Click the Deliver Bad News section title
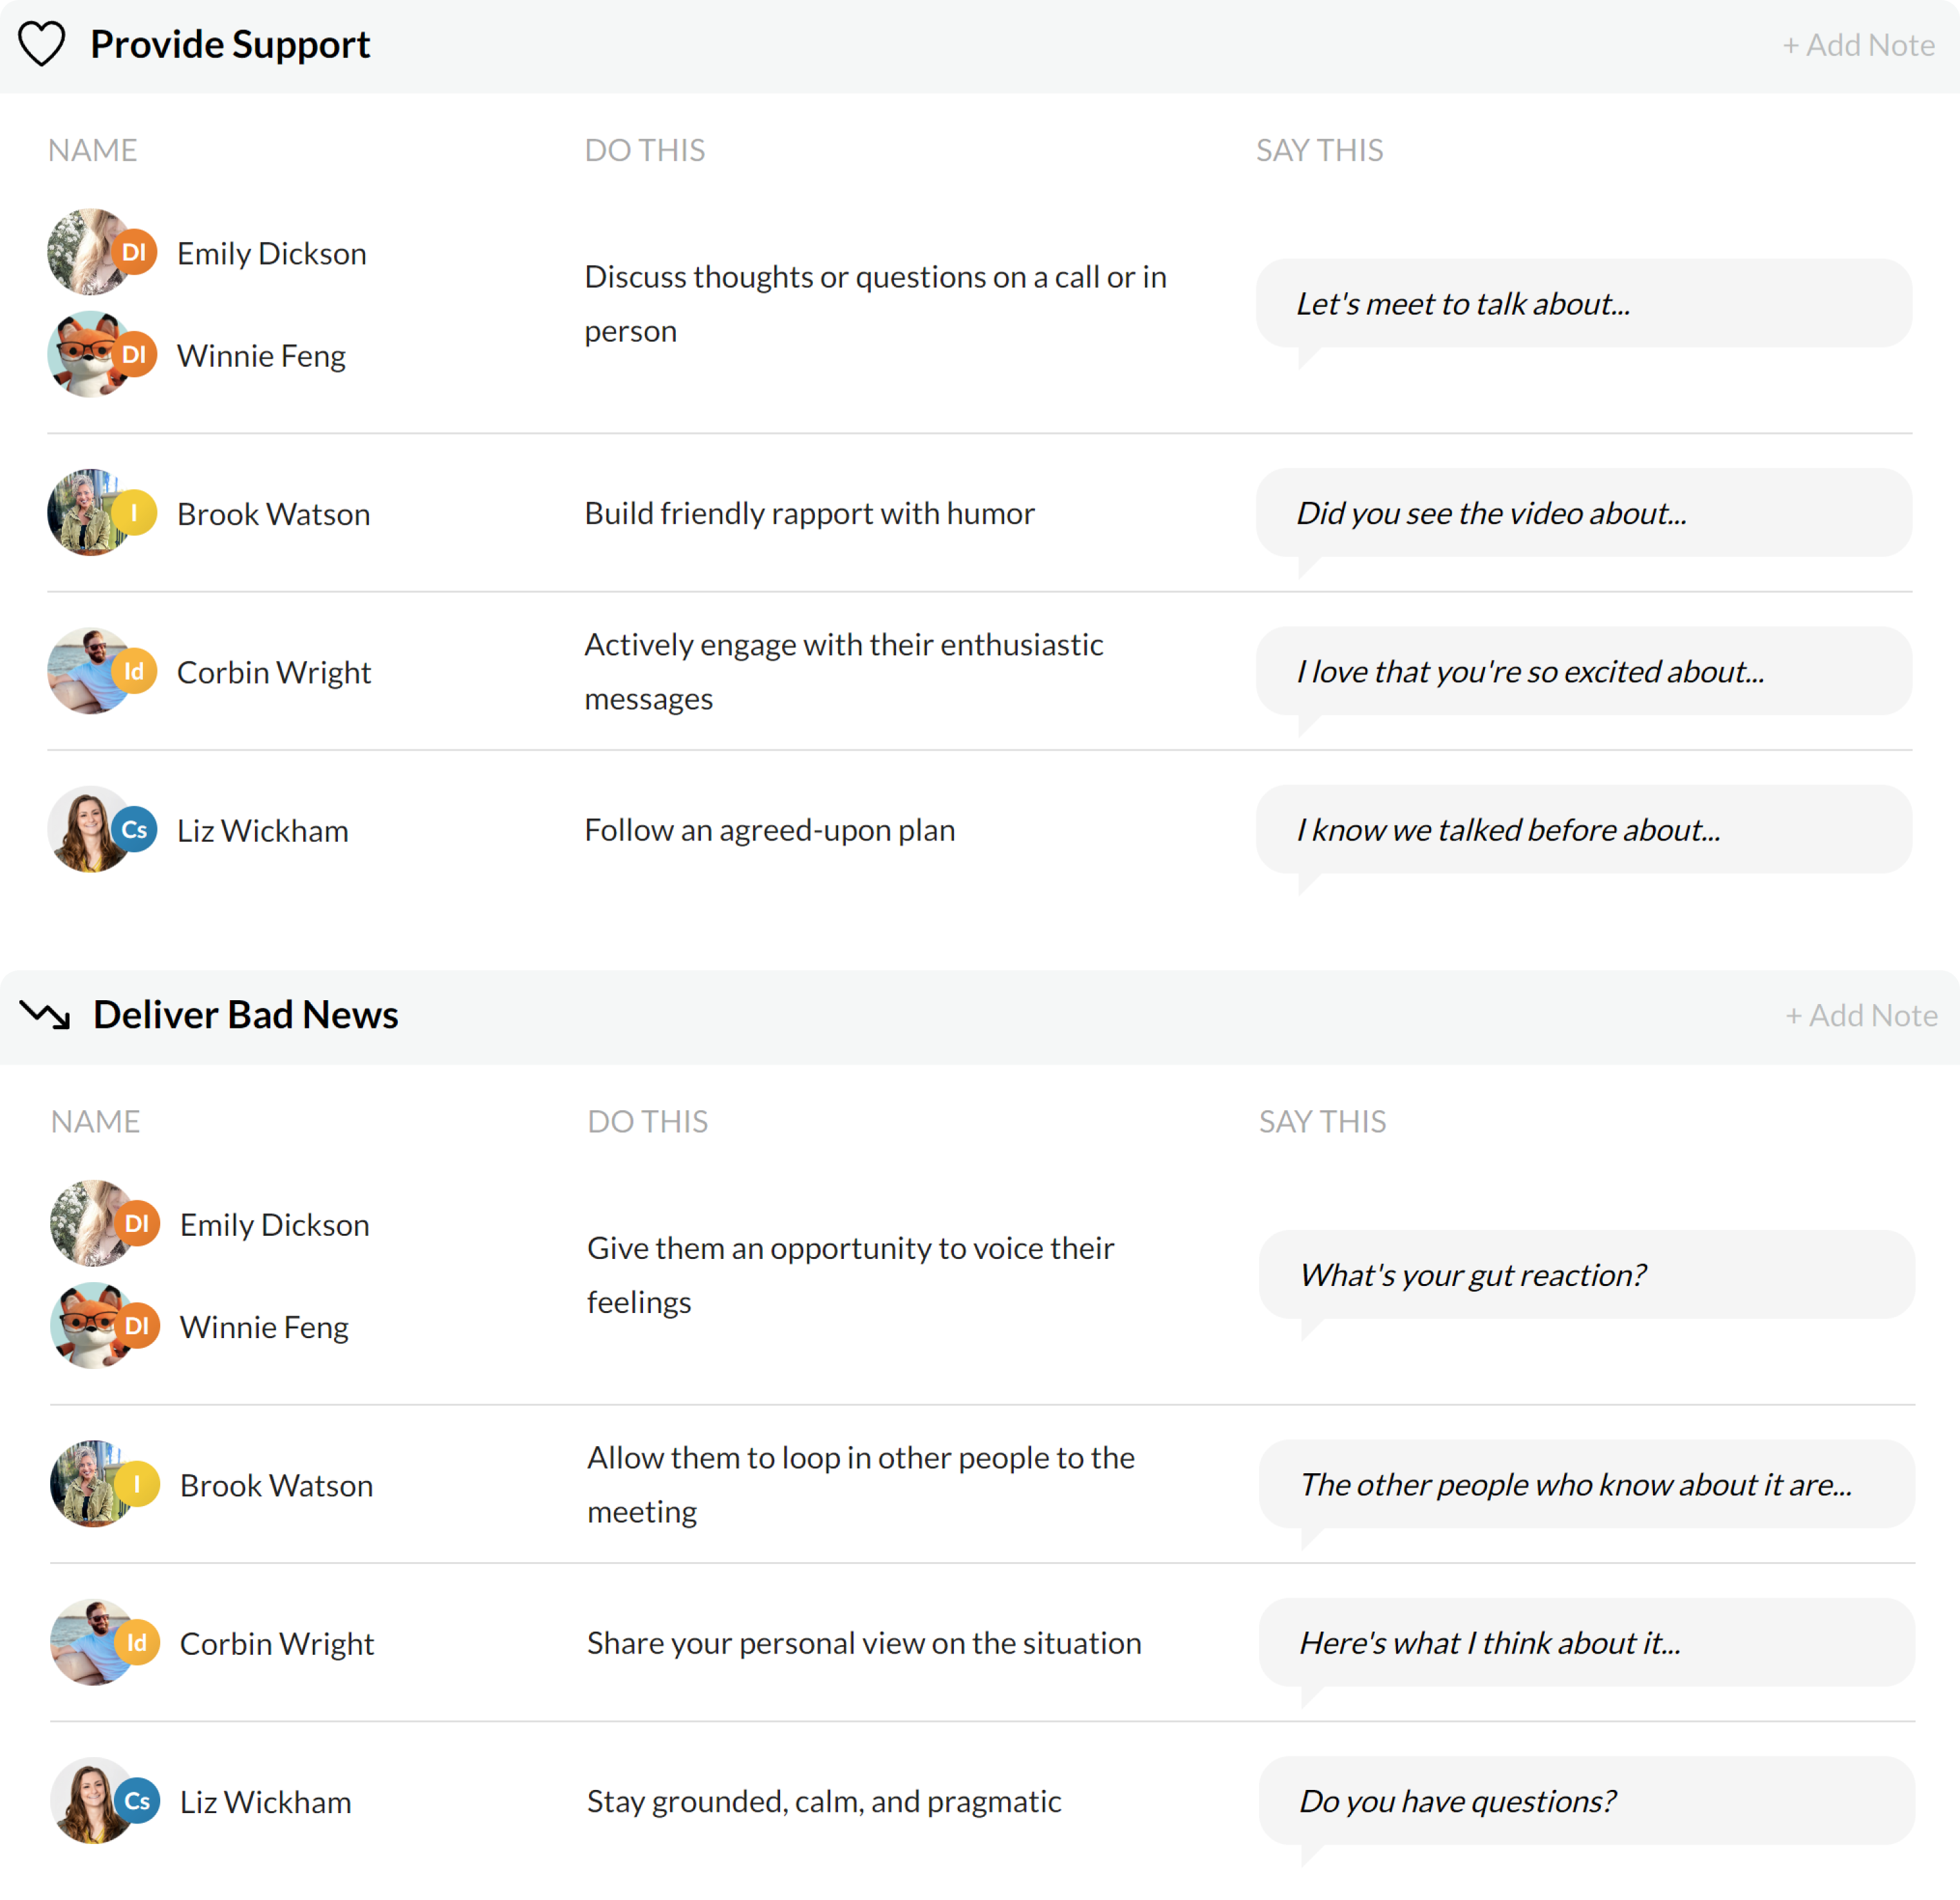The width and height of the screenshot is (1960, 1900). (x=245, y=1015)
